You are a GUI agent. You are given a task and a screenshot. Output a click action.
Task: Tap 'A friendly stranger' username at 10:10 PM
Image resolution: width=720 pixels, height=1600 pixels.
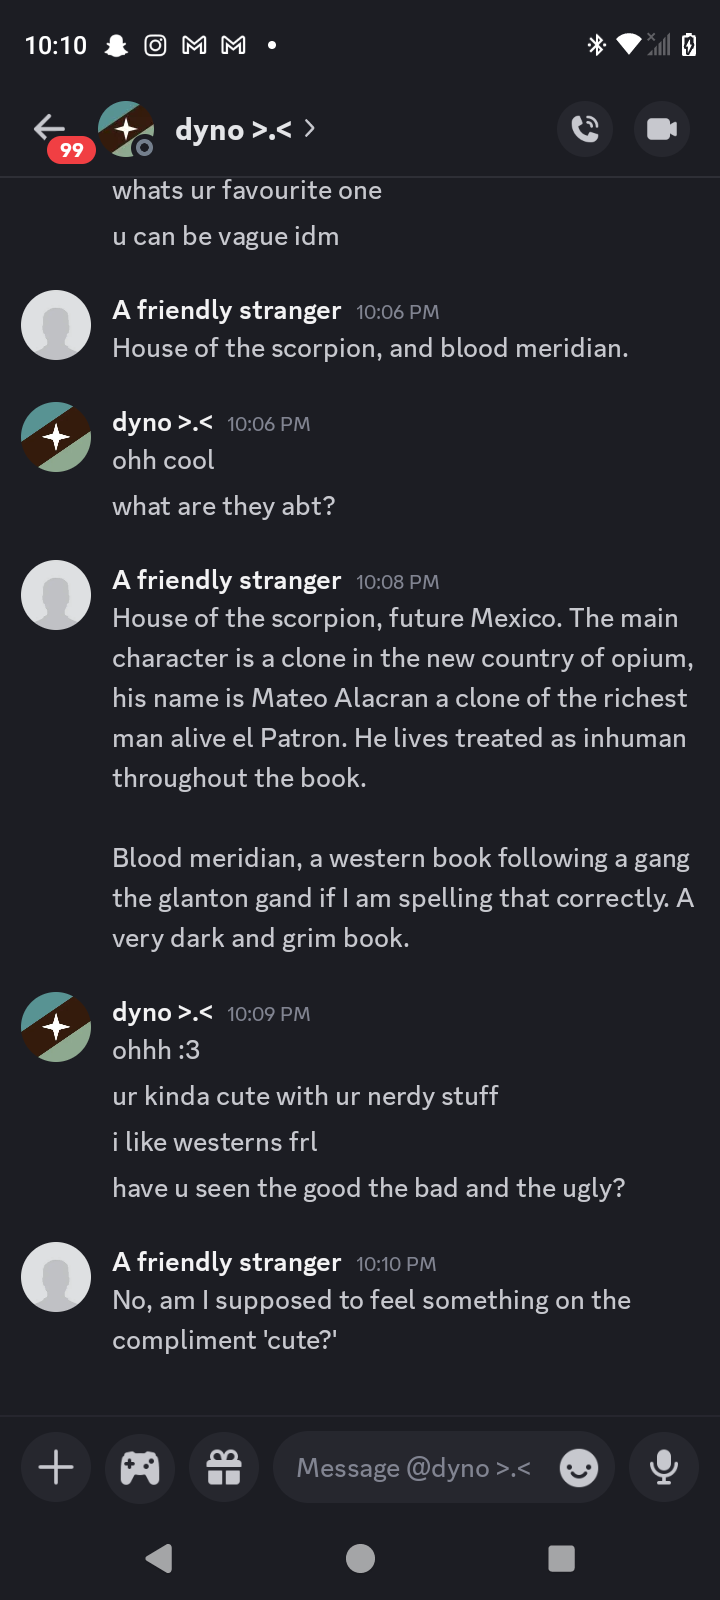pos(227,1262)
